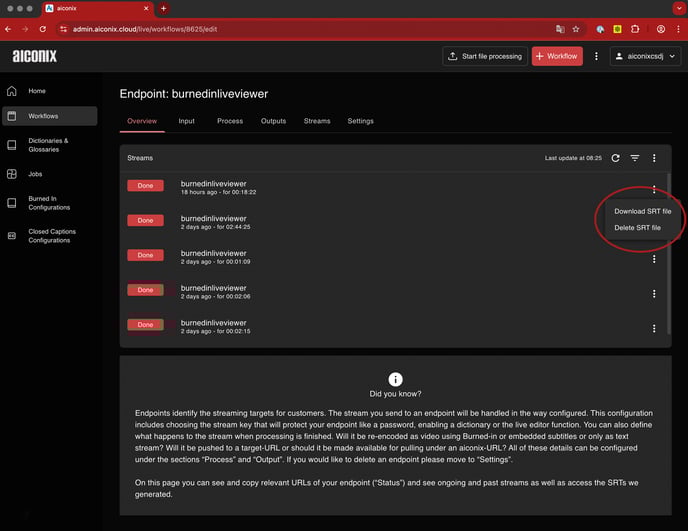The image size is (688, 531).
Task: Open Chrome three-dot menu
Action: point(678,29)
